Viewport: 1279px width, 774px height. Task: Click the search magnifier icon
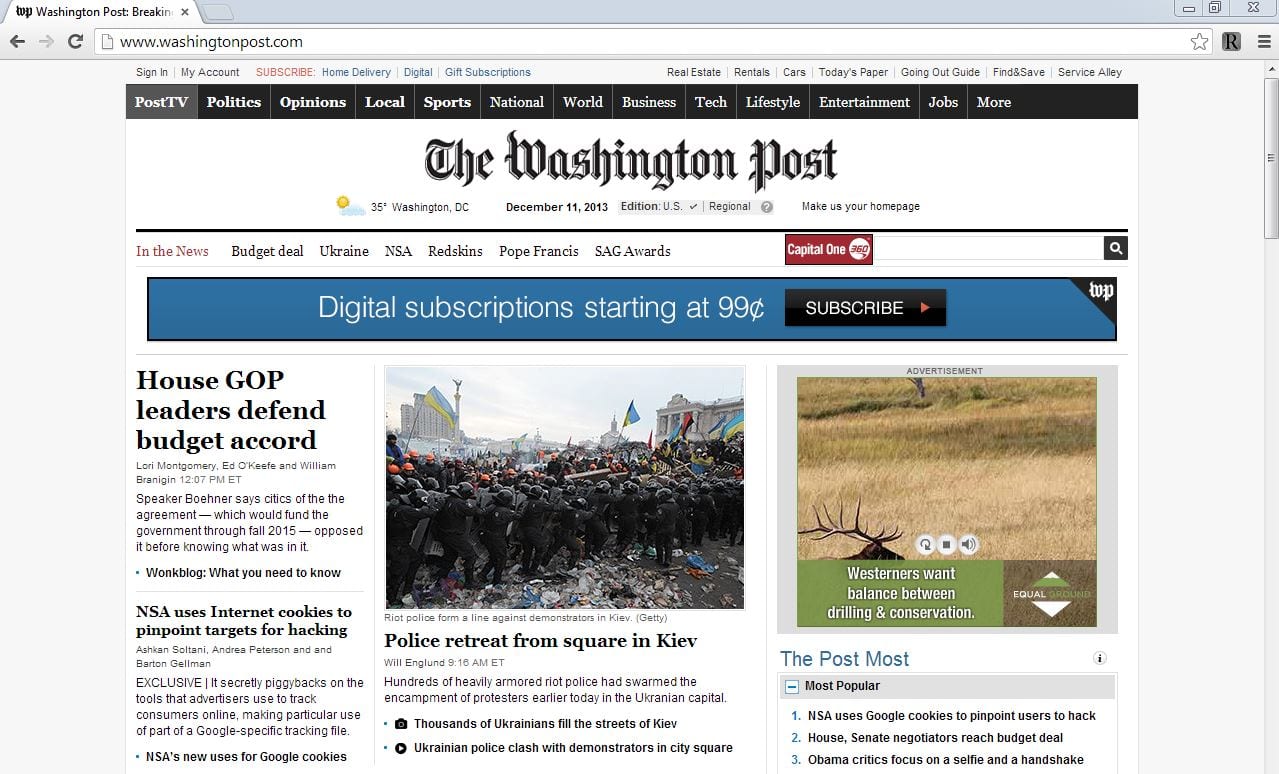[x=1115, y=249]
